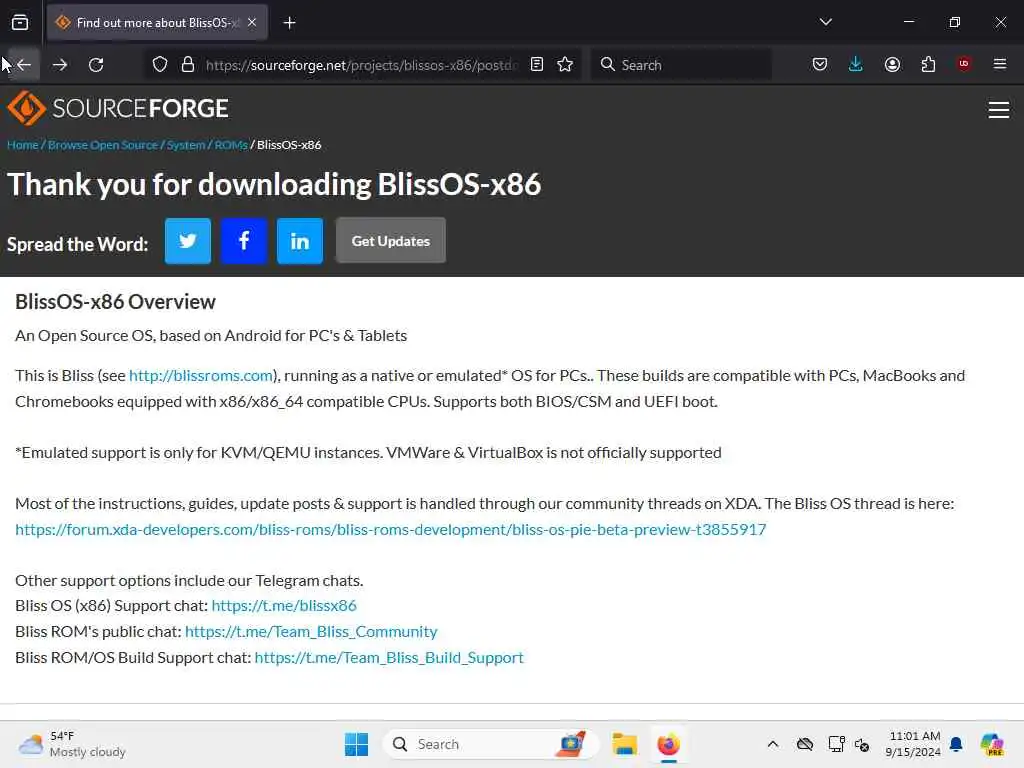Open File Explorer from the taskbar
The height and width of the screenshot is (768, 1024).
pyautogui.click(x=624, y=744)
